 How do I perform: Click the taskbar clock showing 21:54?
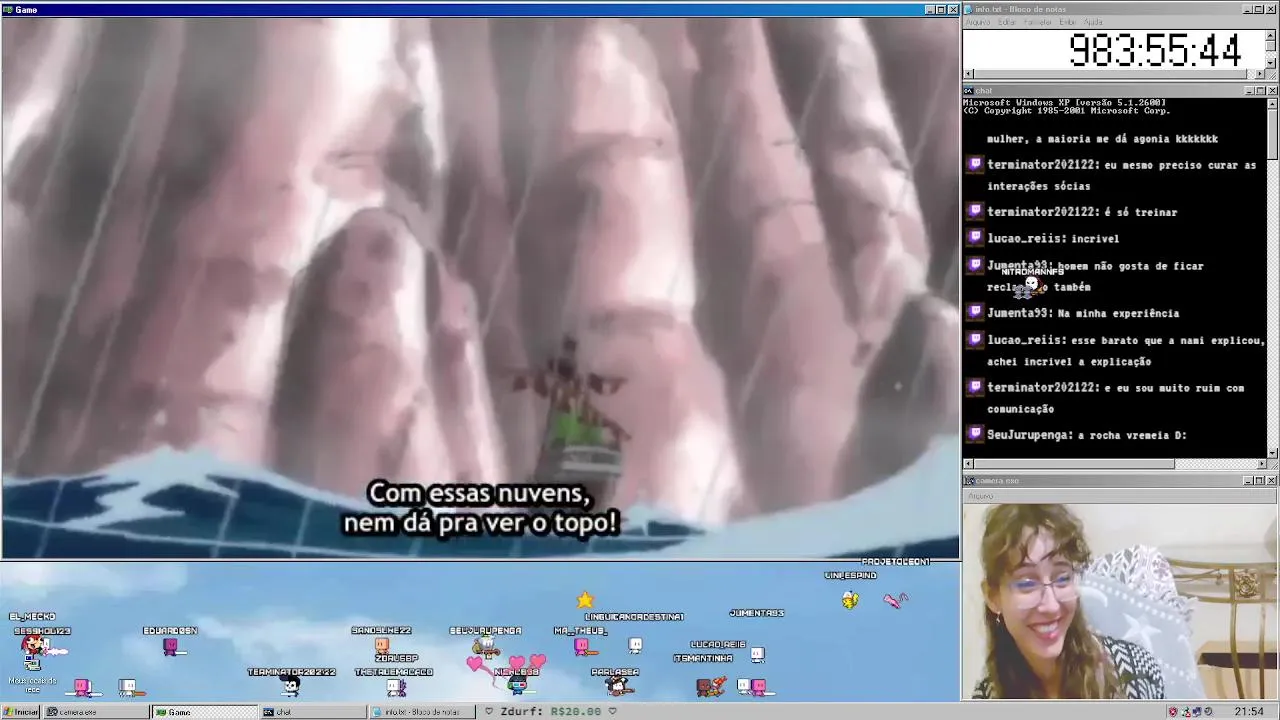tap(1249, 712)
